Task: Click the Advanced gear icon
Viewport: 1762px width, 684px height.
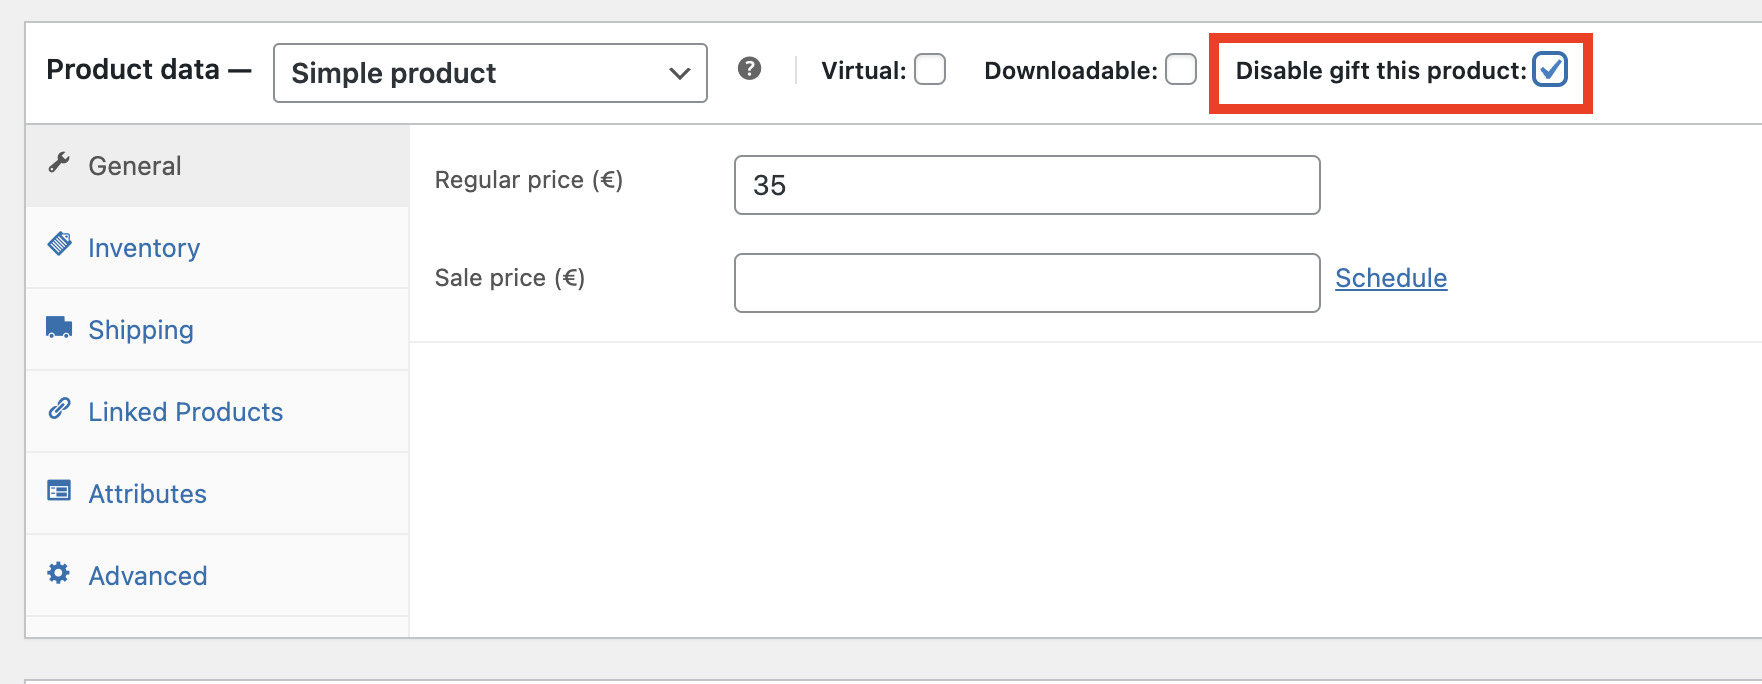Action: click(59, 572)
